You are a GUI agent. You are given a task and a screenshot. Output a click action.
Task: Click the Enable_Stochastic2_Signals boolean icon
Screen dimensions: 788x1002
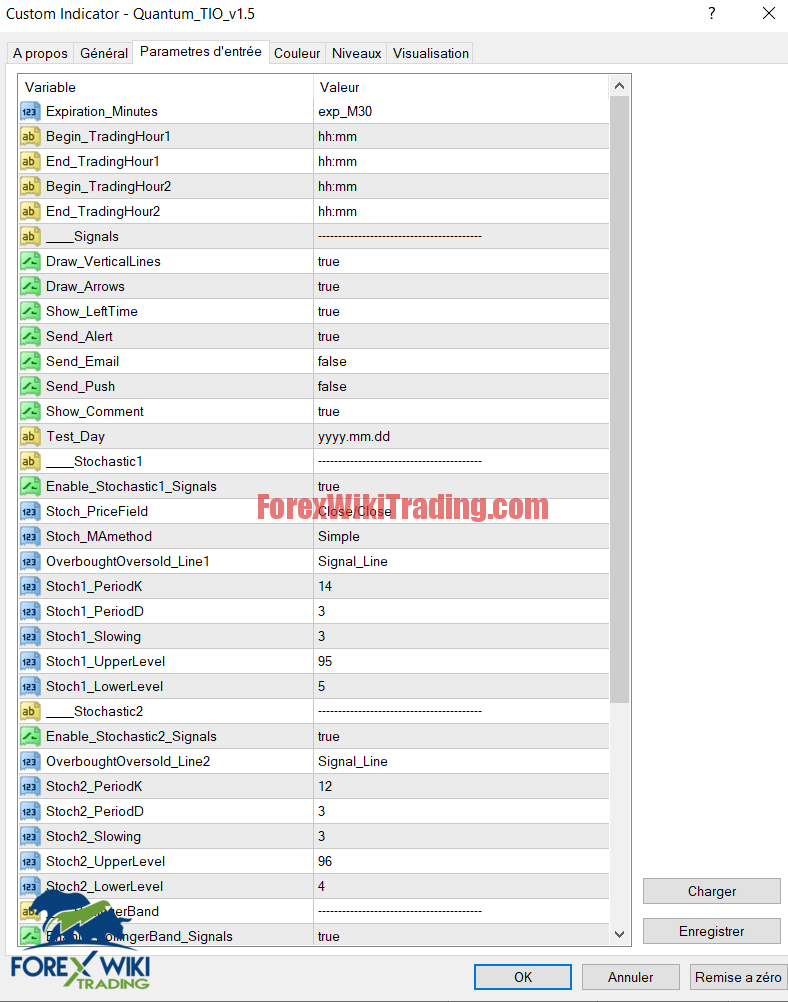30,736
